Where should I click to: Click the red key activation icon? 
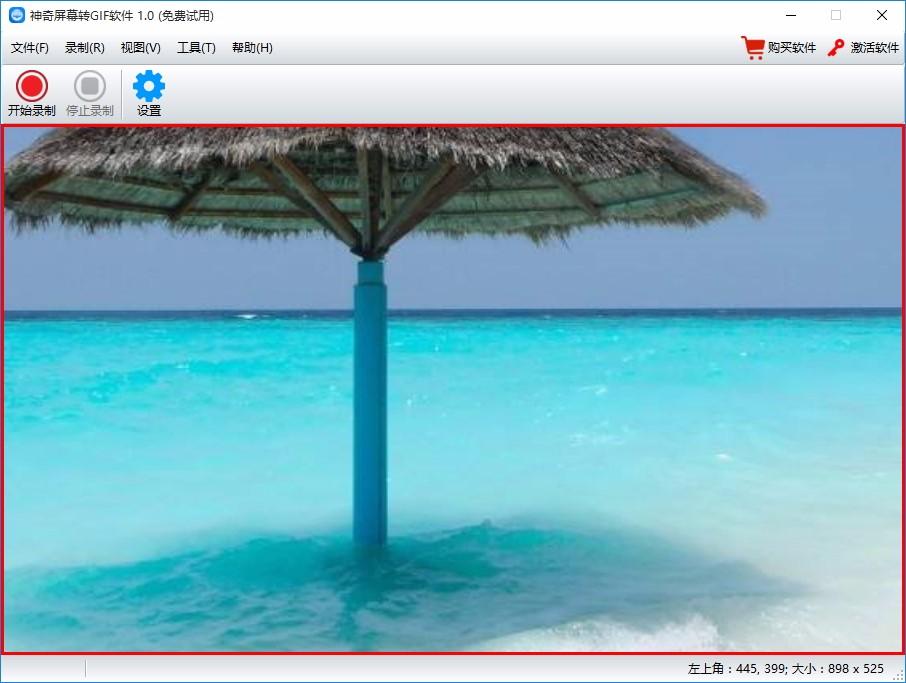click(x=836, y=48)
